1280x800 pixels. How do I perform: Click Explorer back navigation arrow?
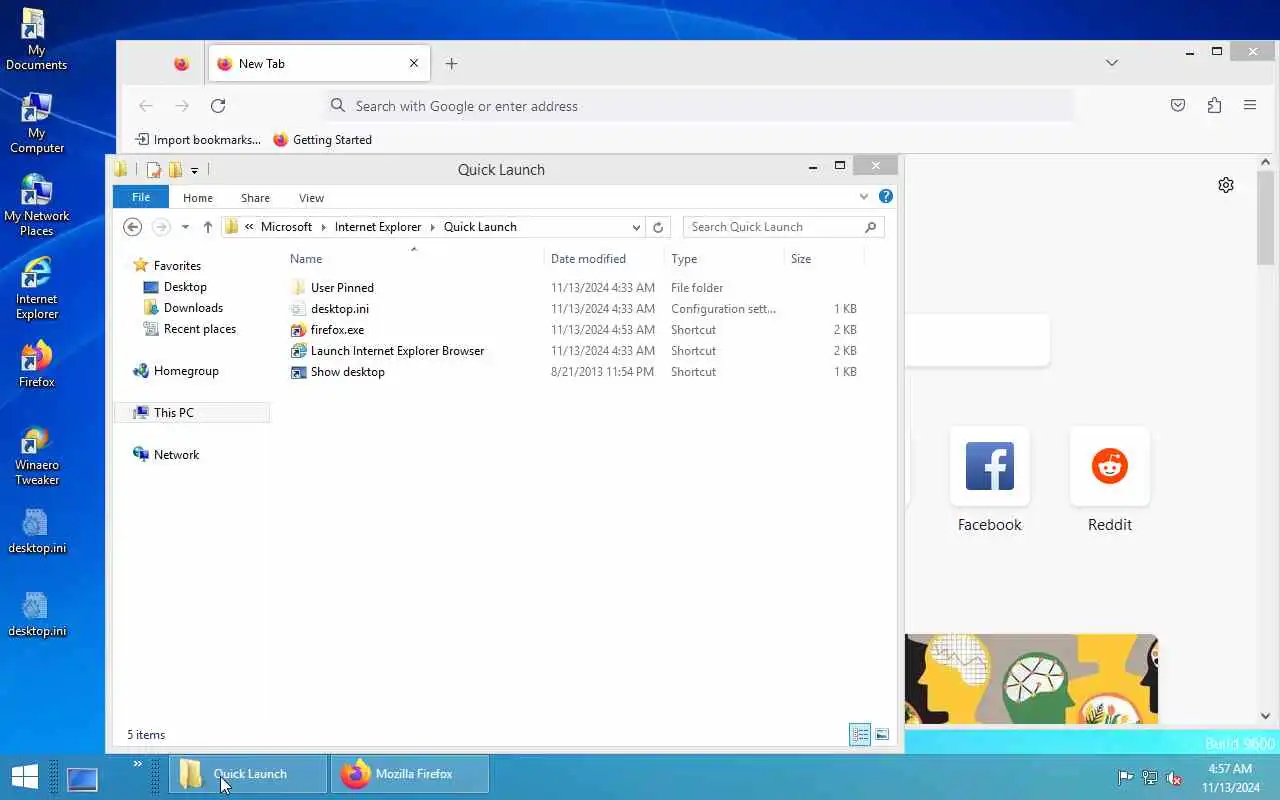coord(132,227)
